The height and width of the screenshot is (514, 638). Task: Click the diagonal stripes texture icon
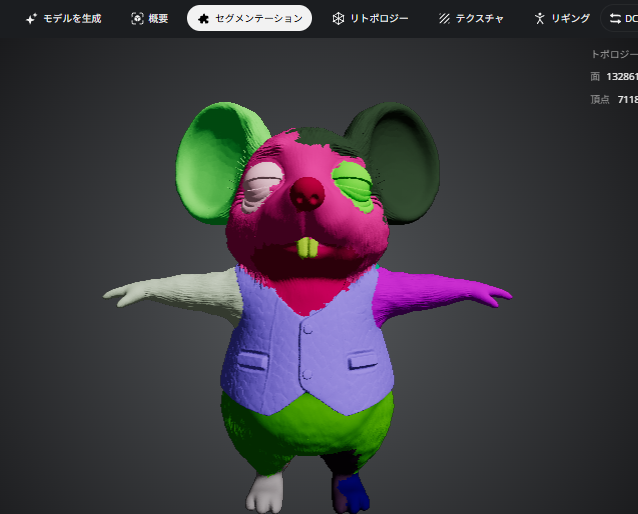tap(444, 19)
